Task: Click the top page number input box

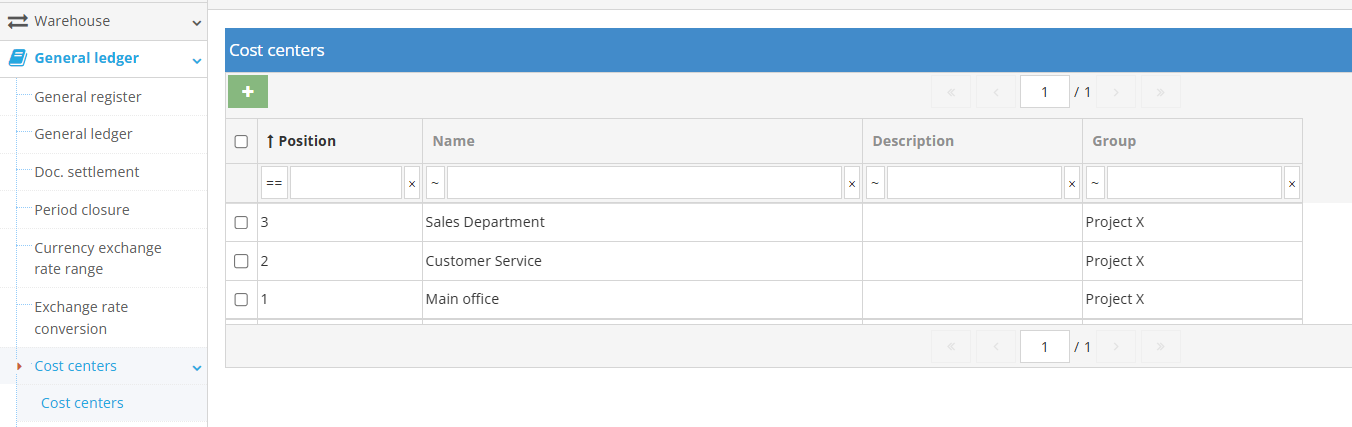Action: 1044,92
